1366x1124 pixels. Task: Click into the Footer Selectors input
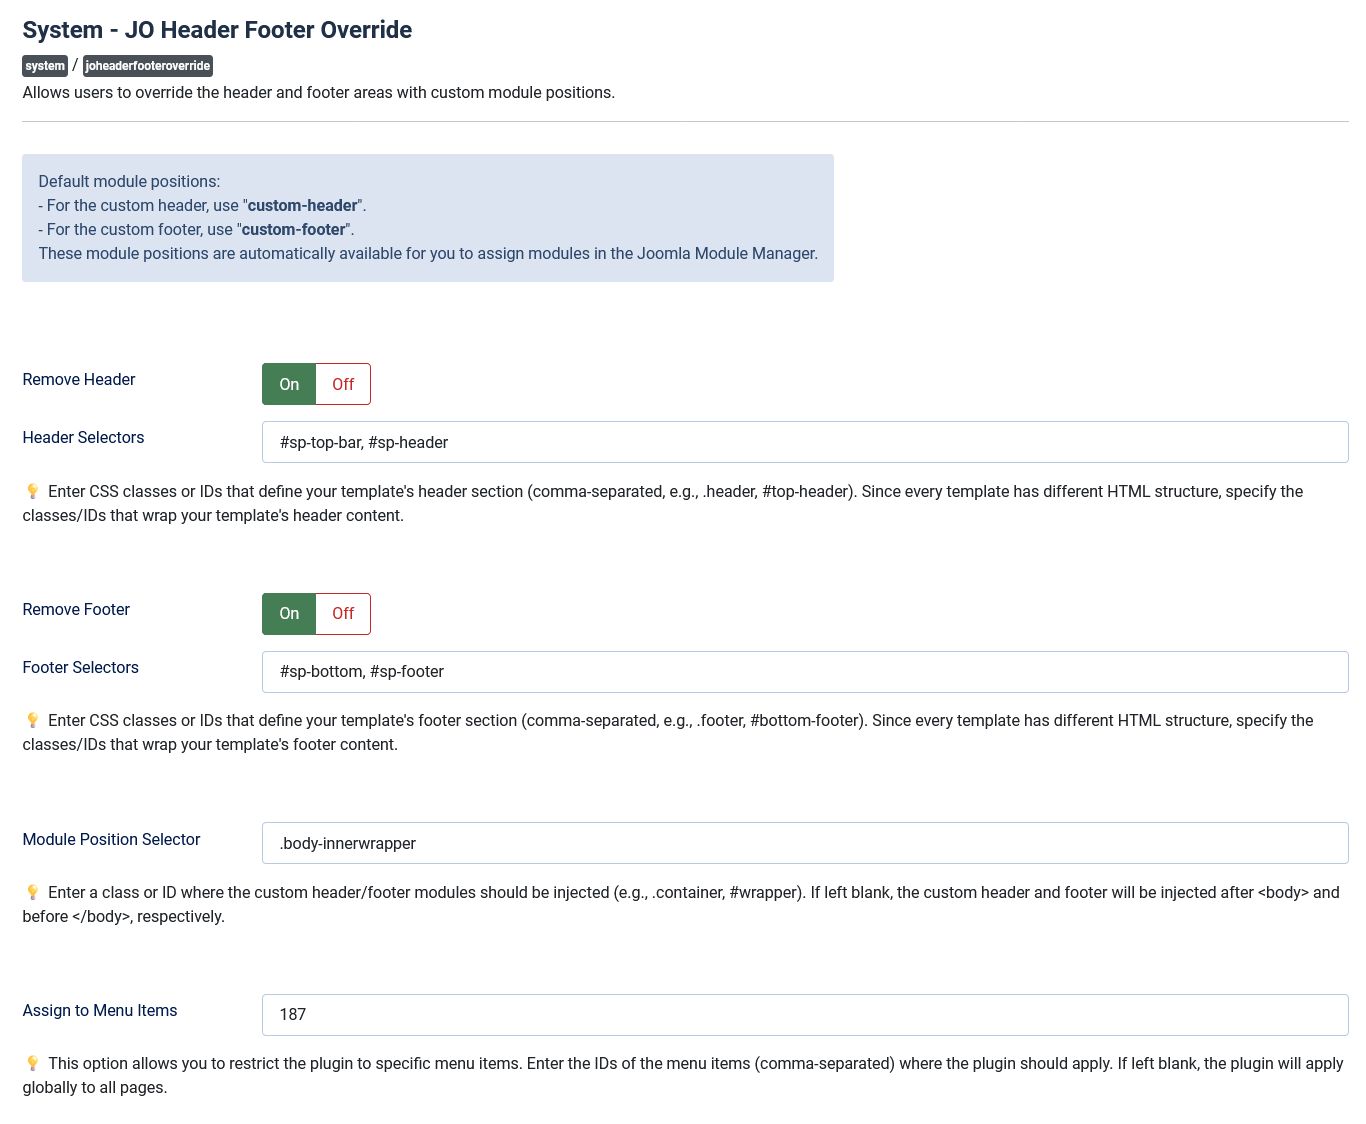(x=804, y=672)
